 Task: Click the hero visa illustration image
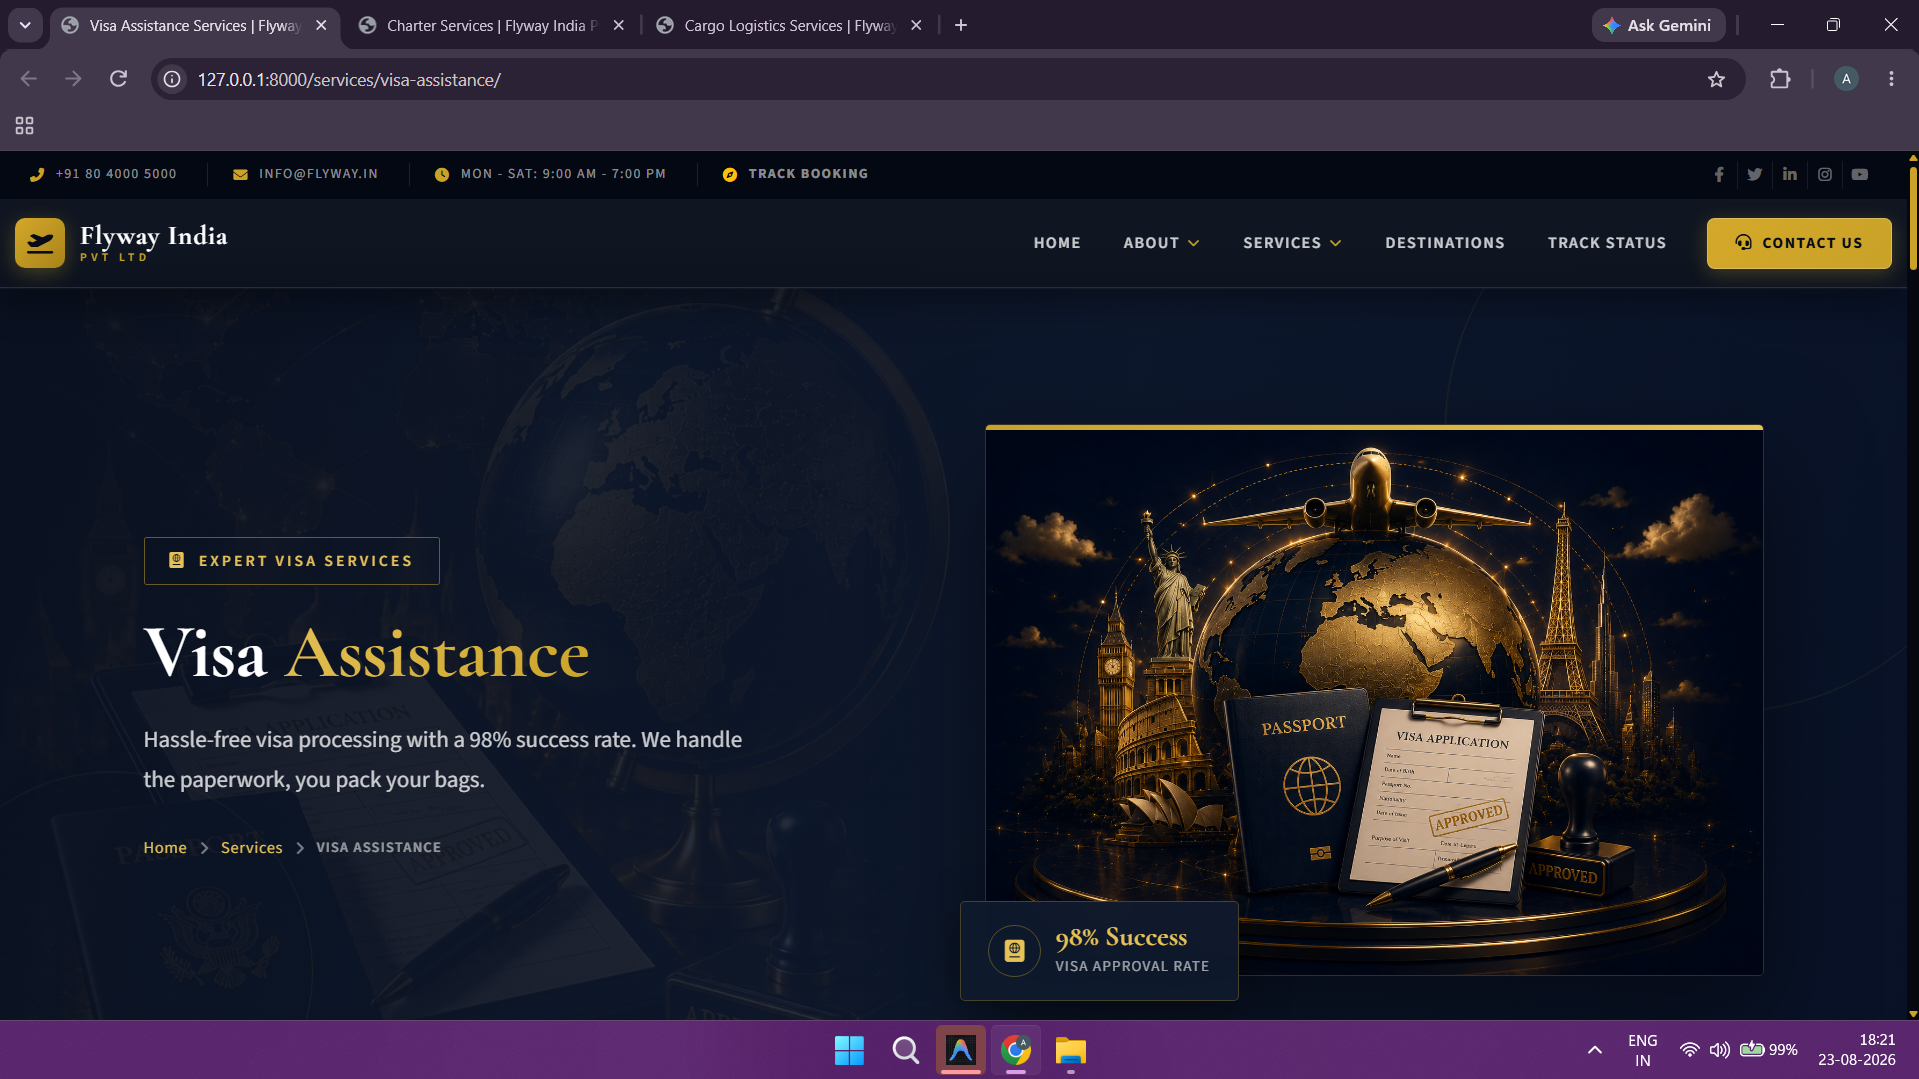click(1374, 700)
